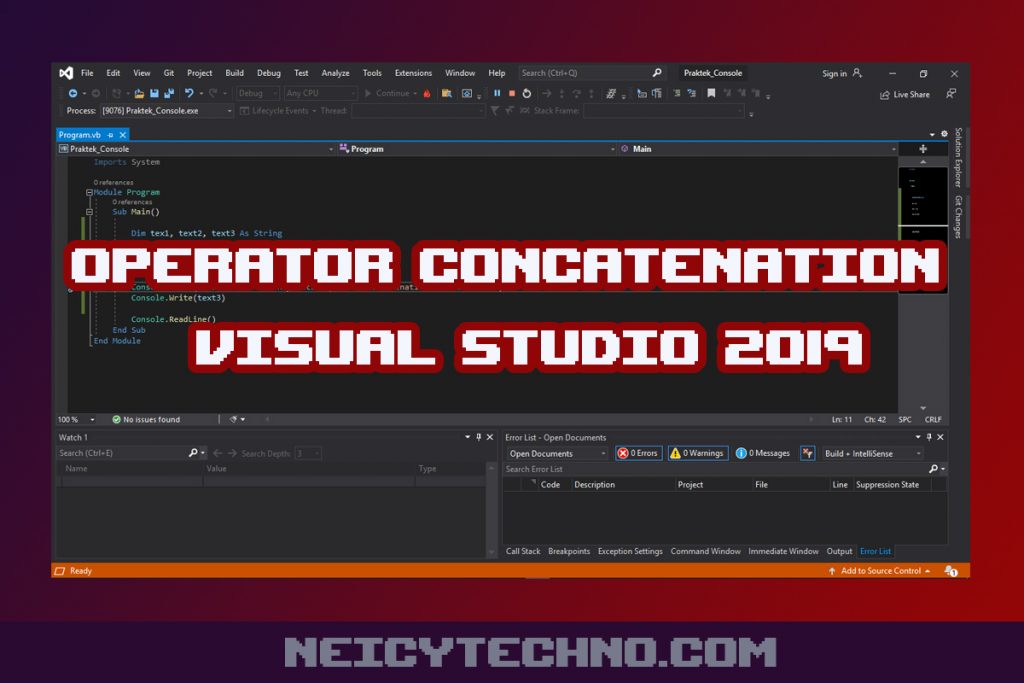This screenshot has height=683, width=1024.
Task: Open the search magnifier in Error List
Action: click(x=934, y=468)
